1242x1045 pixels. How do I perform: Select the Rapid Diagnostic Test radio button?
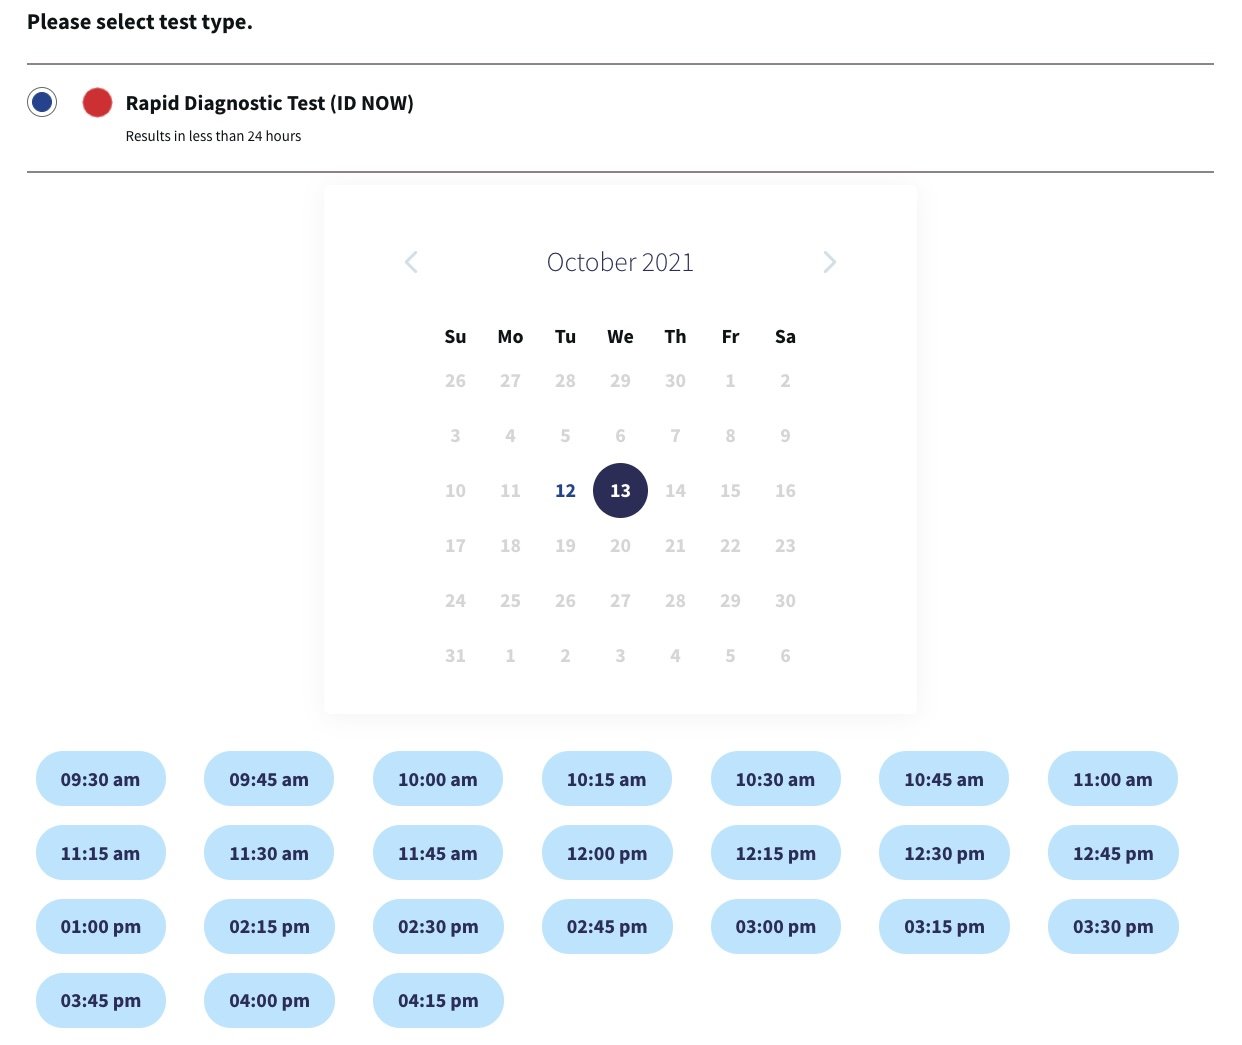pos(42,102)
